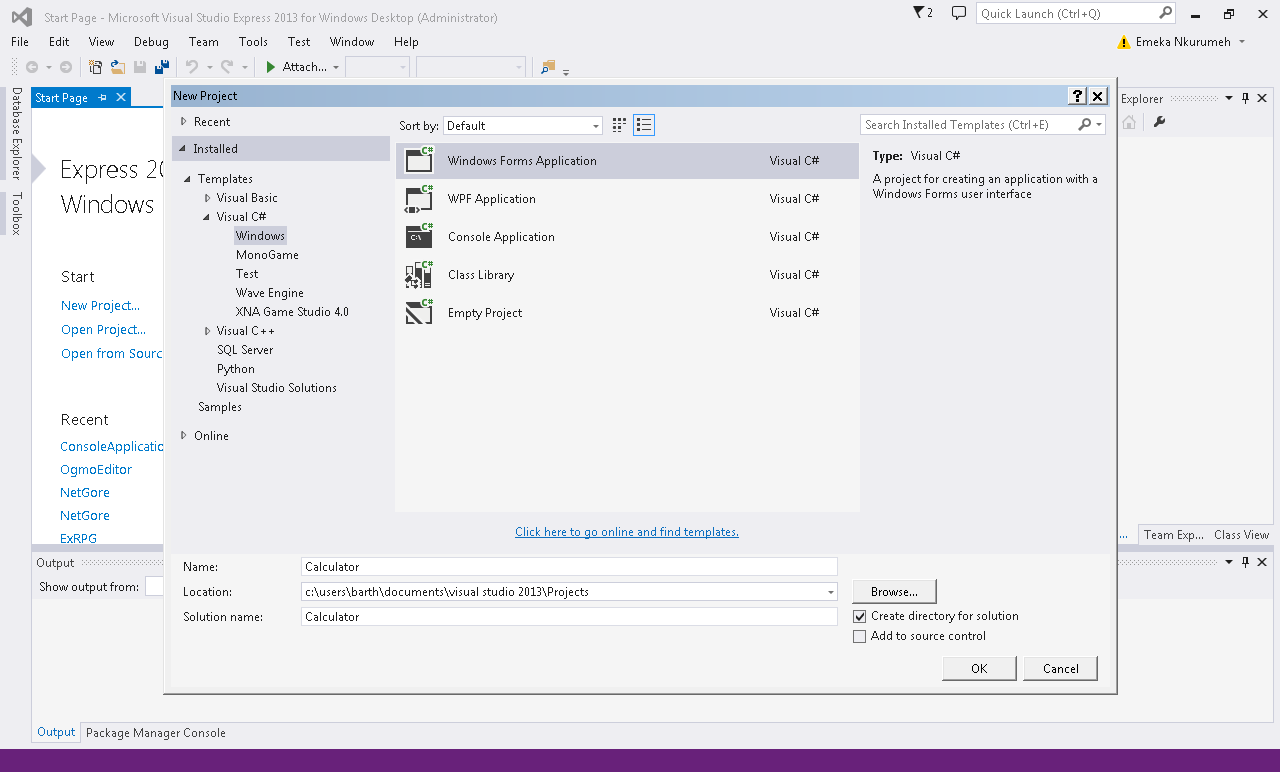Image resolution: width=1280 pixels, height=772 pixels.
Task: Toggle pin on Start Page tab
Action: (x=102, y=98)
